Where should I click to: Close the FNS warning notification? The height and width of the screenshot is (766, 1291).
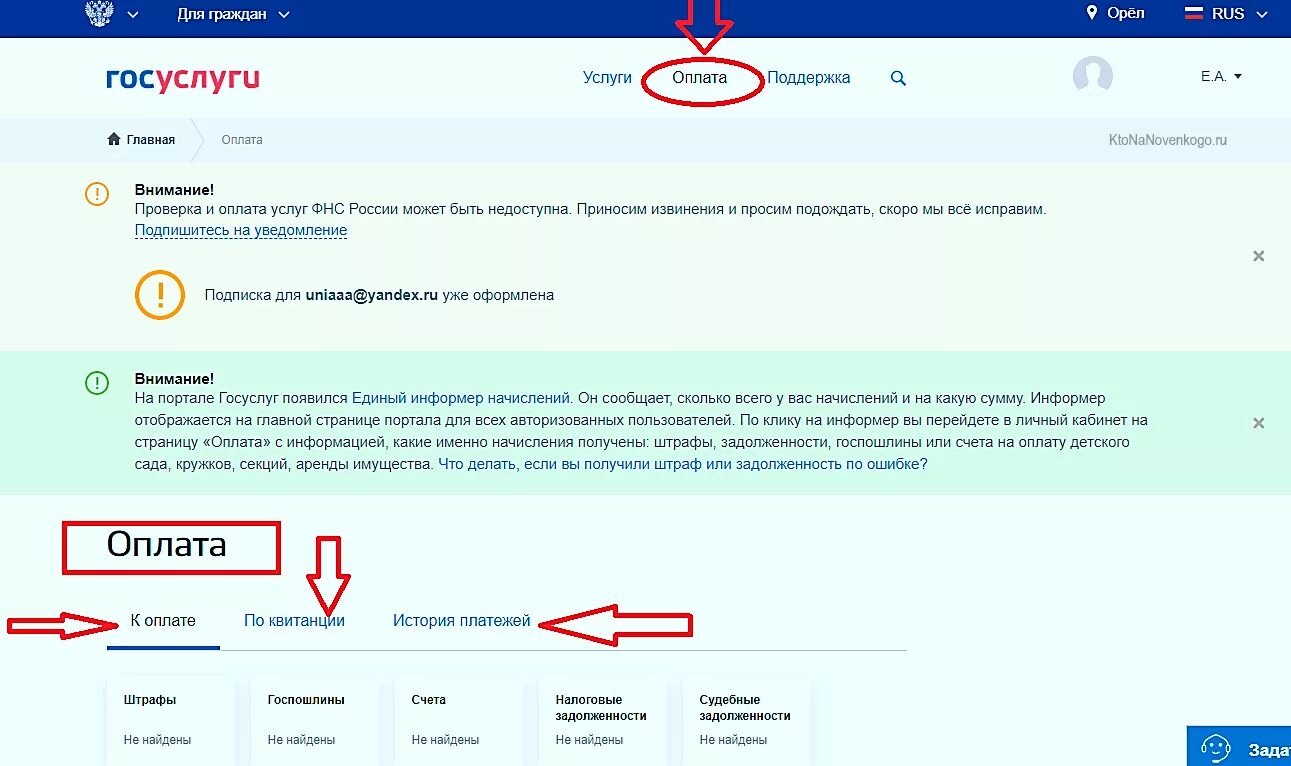click(x=1259, y=256)
